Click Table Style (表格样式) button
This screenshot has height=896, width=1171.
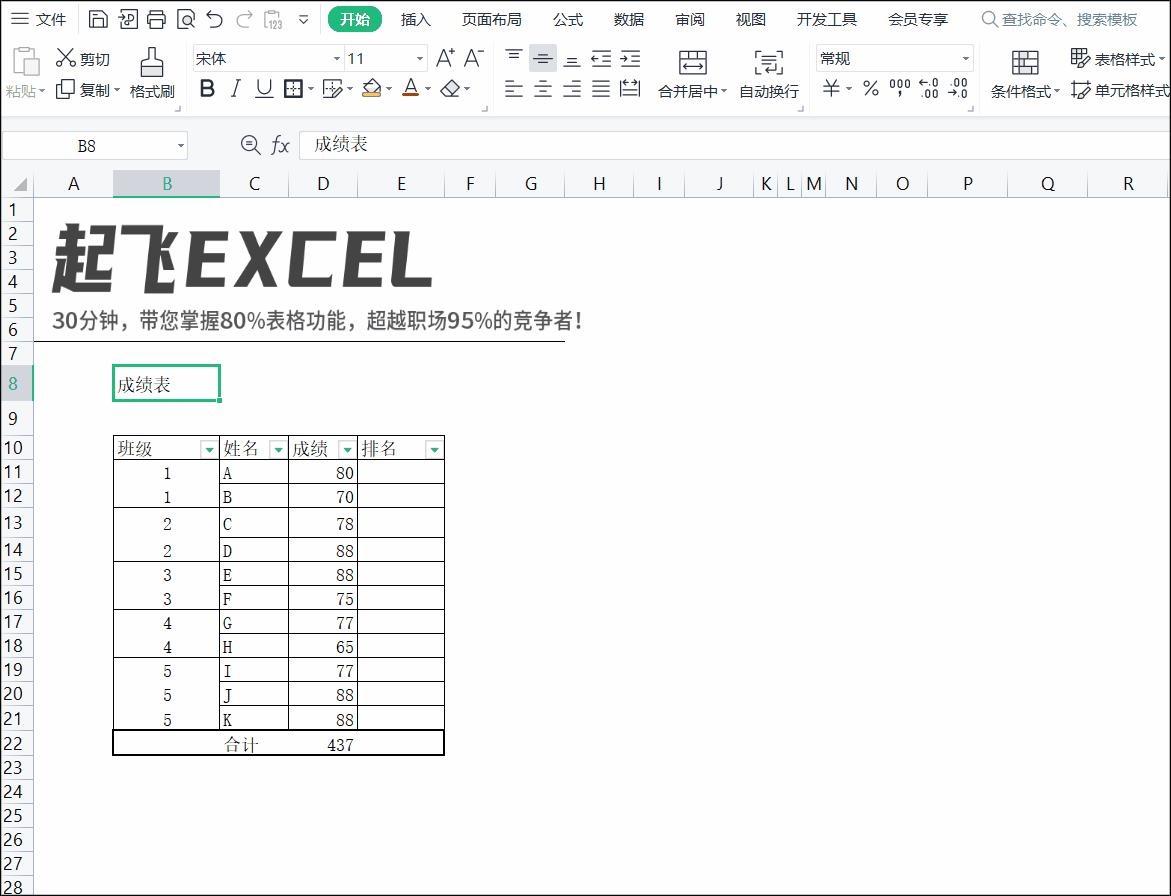point(1116,58)
